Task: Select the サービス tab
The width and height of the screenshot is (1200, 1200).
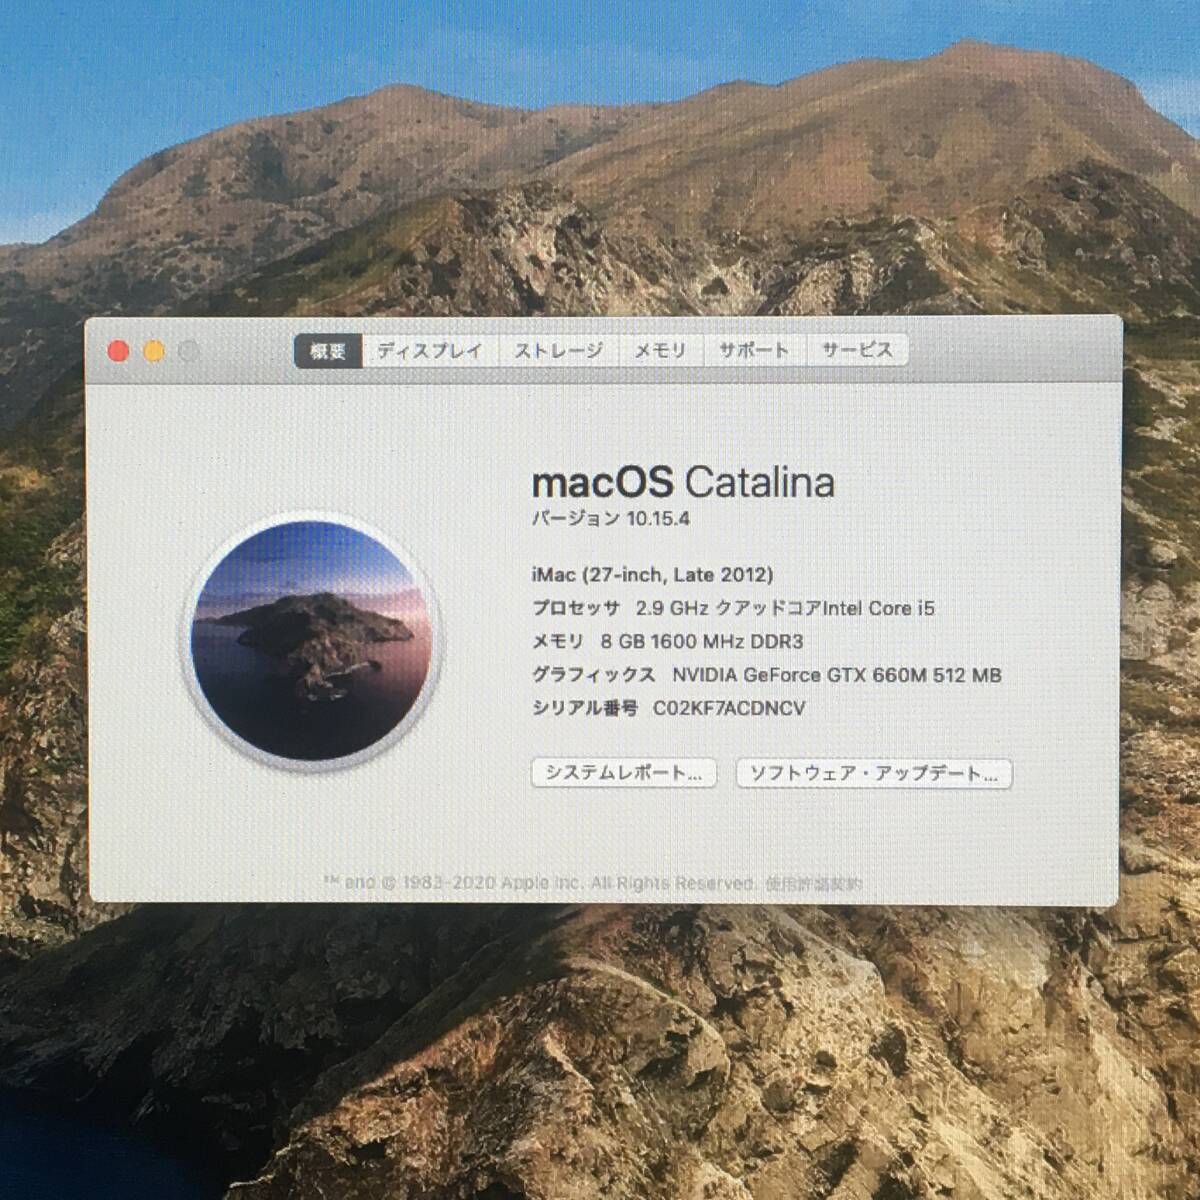Action: tap(857, 351)
